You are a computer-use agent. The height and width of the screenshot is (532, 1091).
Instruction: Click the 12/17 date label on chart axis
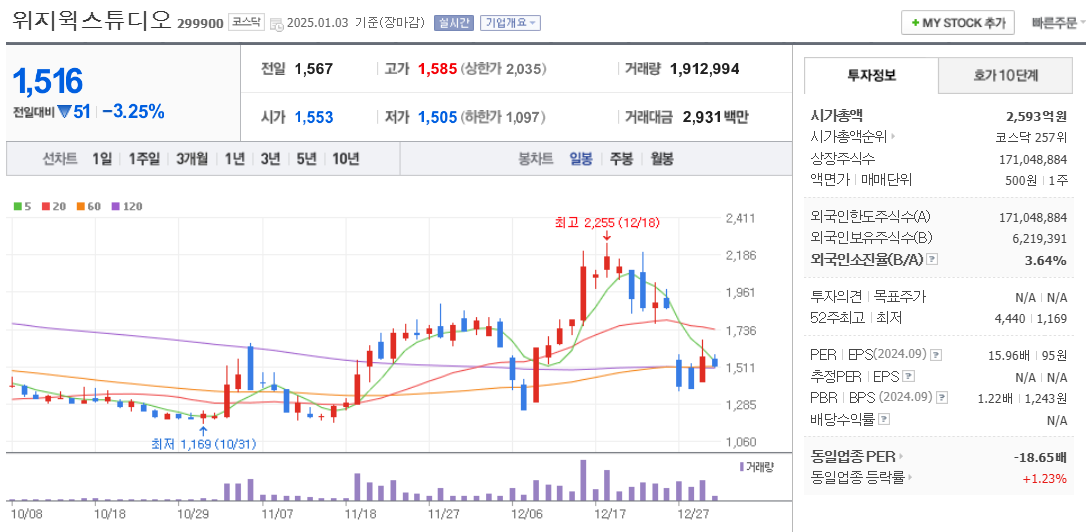pos(611,514)
